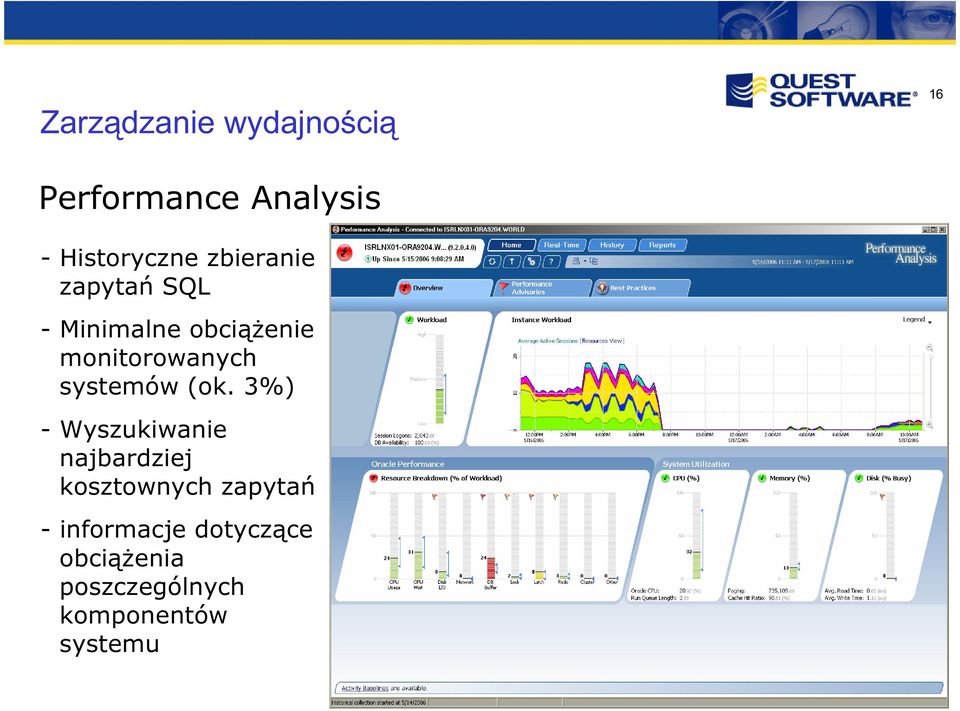Click the zoom-out magnifier below chart slider
Viewport: 960px width, 711px height.
point(929,424)
